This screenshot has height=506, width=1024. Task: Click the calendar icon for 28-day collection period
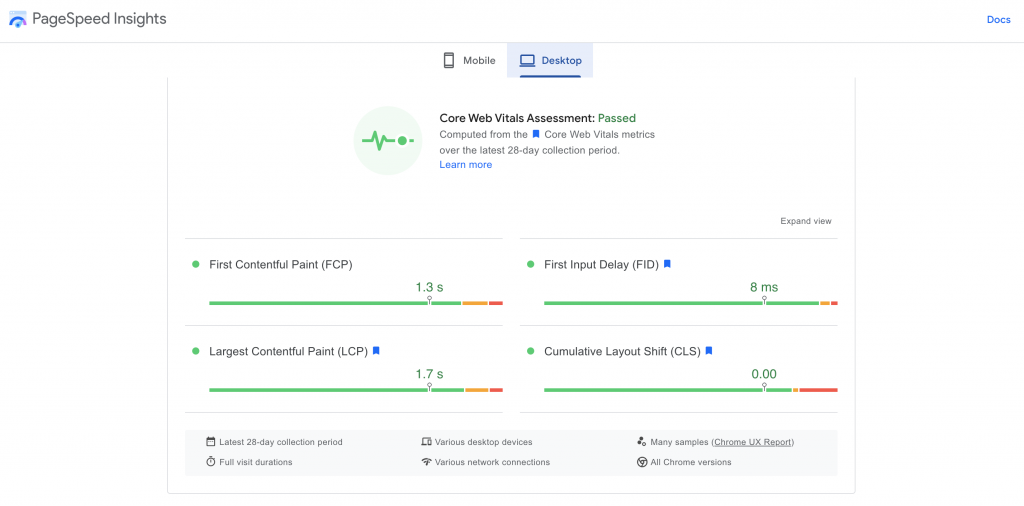tap(210, 442)
